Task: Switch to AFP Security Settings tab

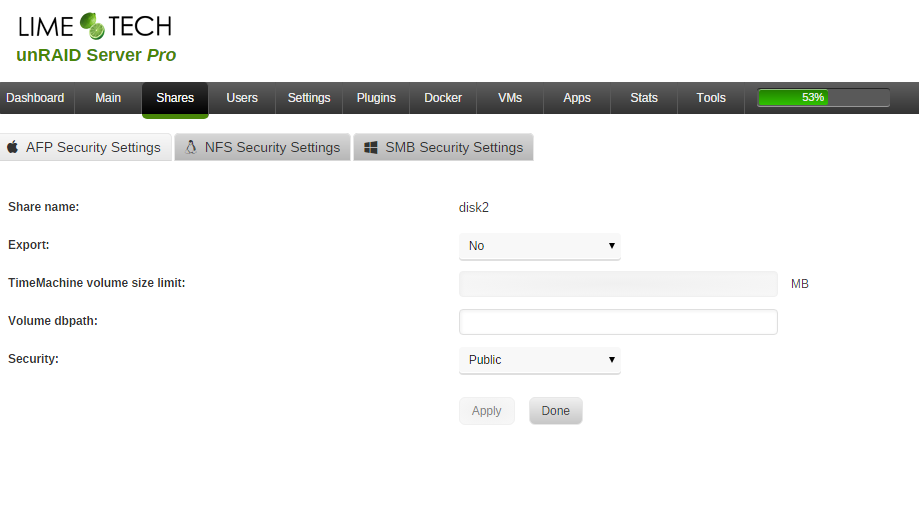Action: (x=86, y=147)
